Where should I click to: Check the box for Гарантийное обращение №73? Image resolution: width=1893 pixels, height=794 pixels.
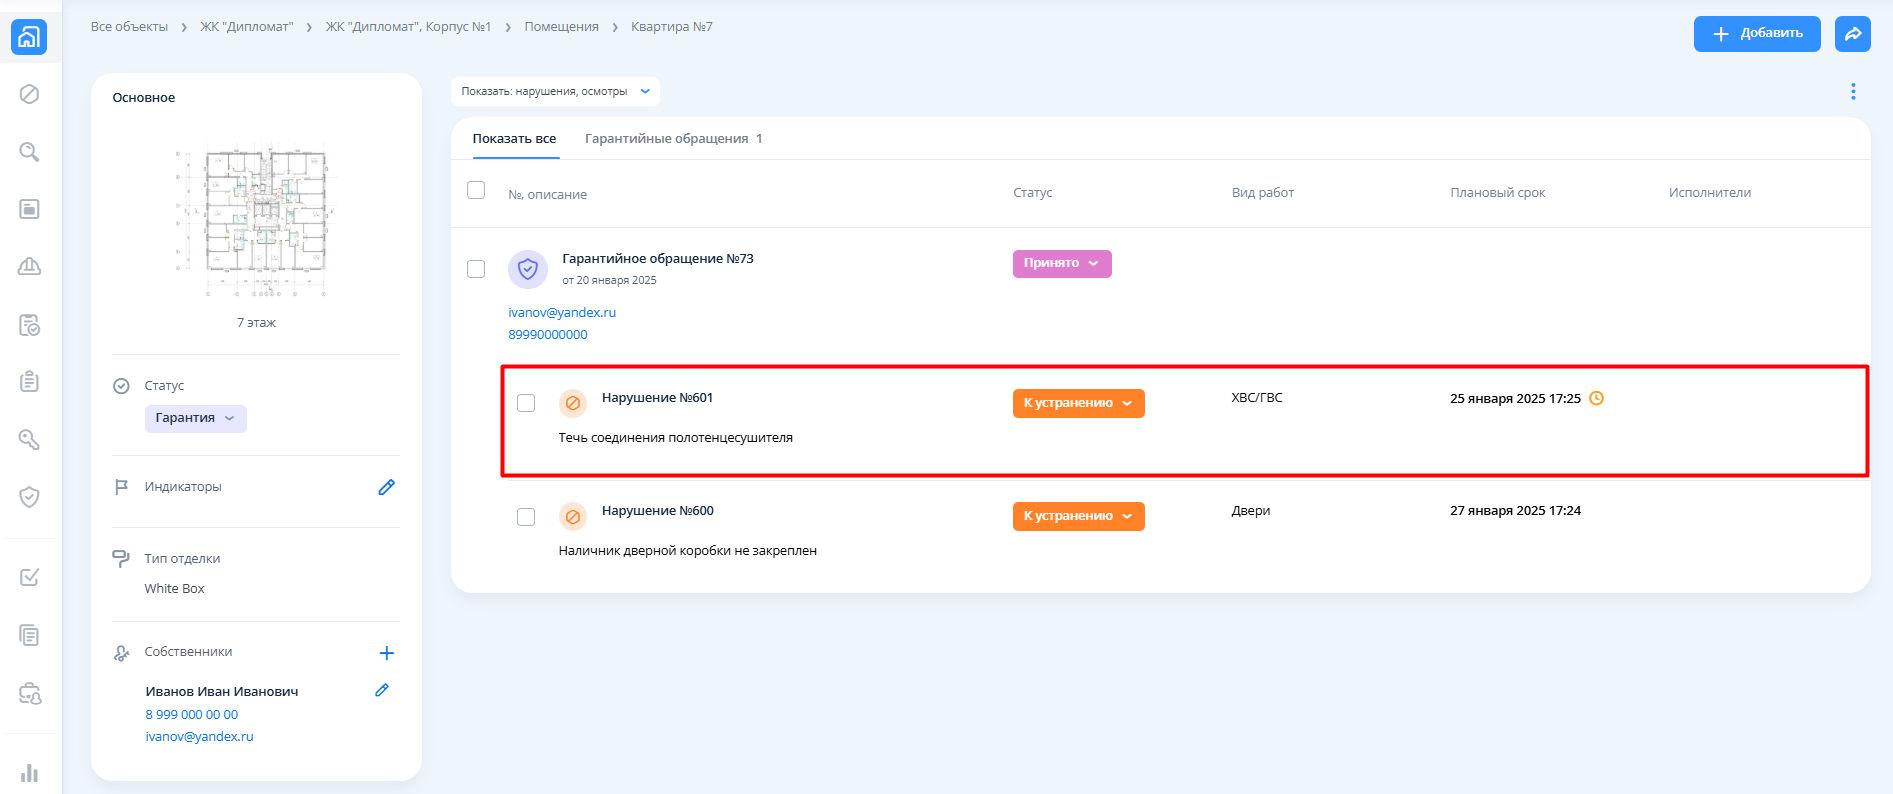coord(476,269)
